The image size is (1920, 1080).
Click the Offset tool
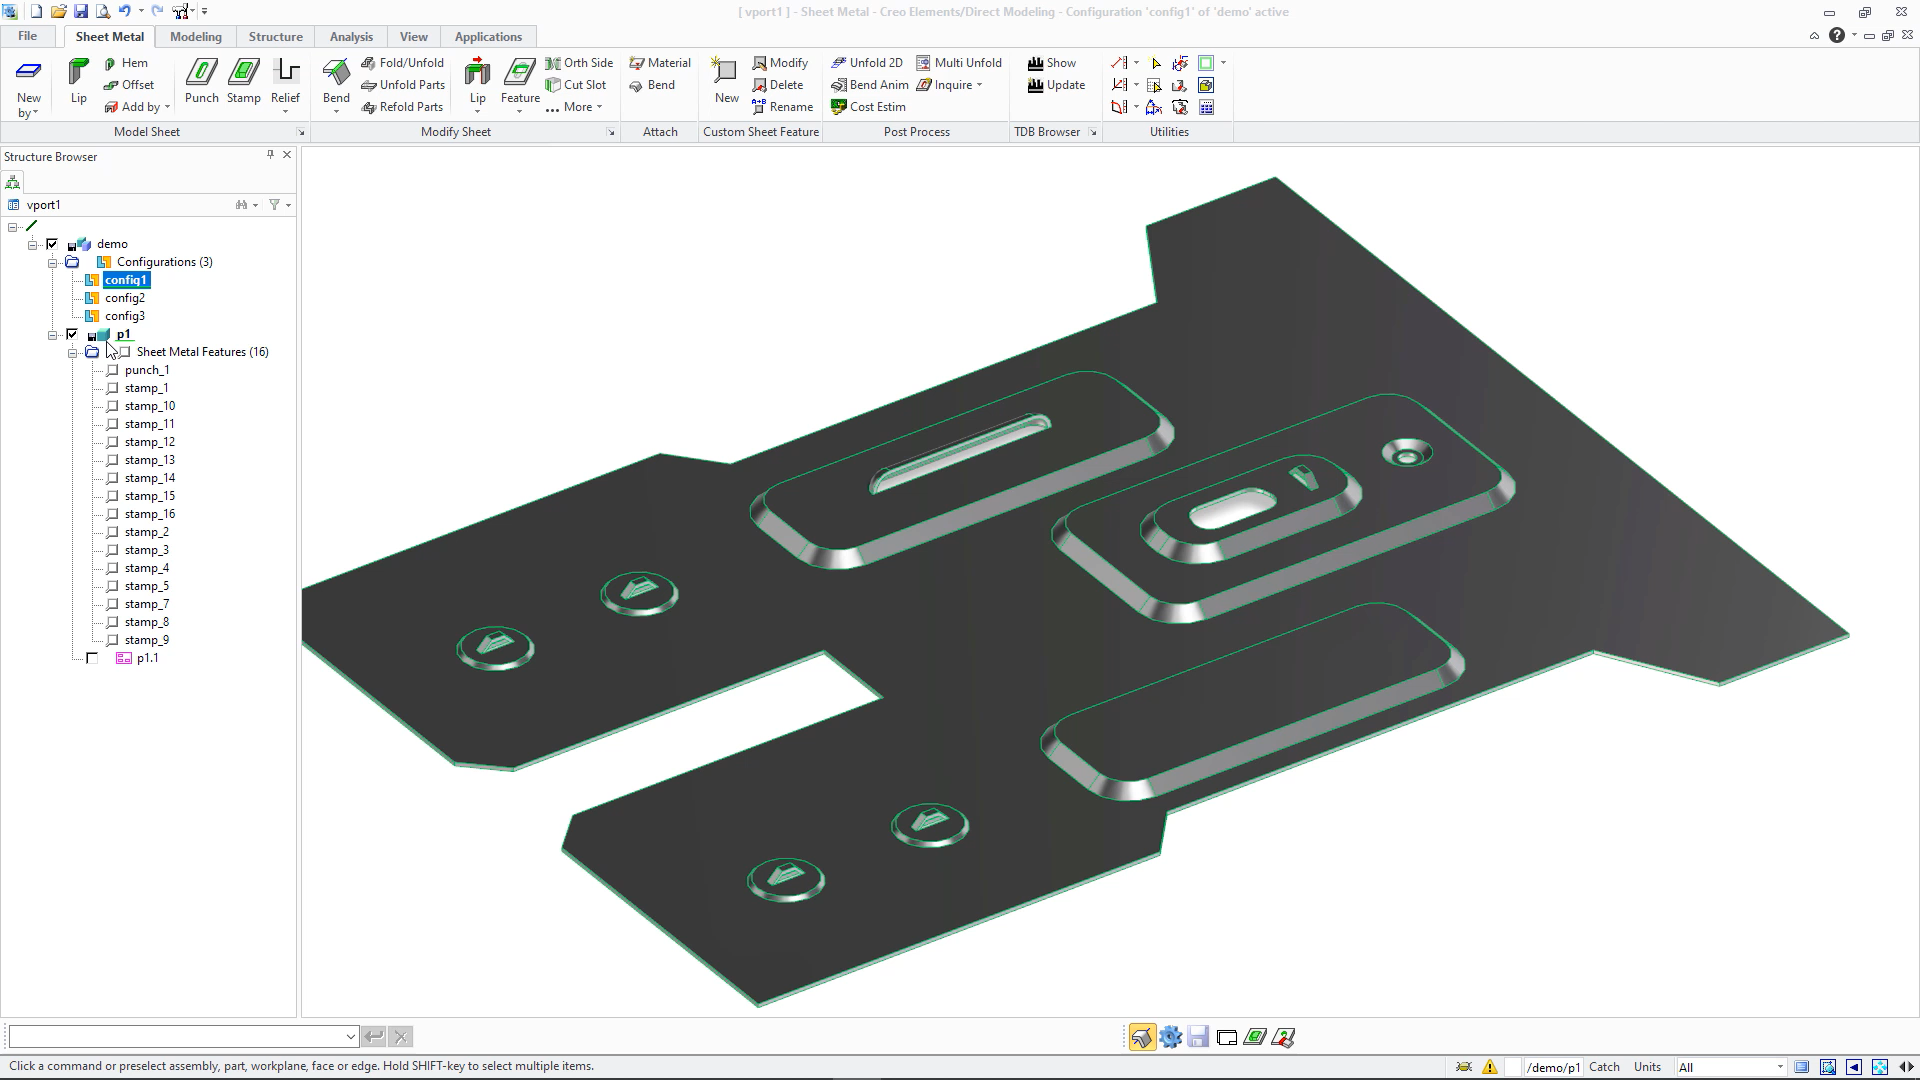(129, 85)
